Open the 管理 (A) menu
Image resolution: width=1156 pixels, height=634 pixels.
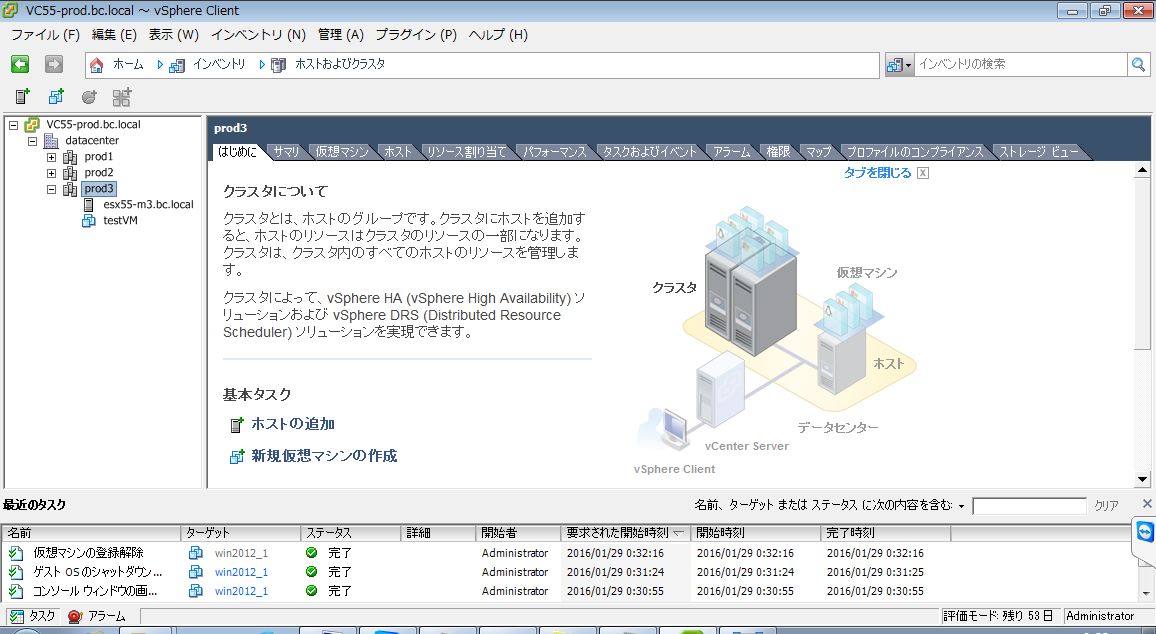(x=341, y=35)
